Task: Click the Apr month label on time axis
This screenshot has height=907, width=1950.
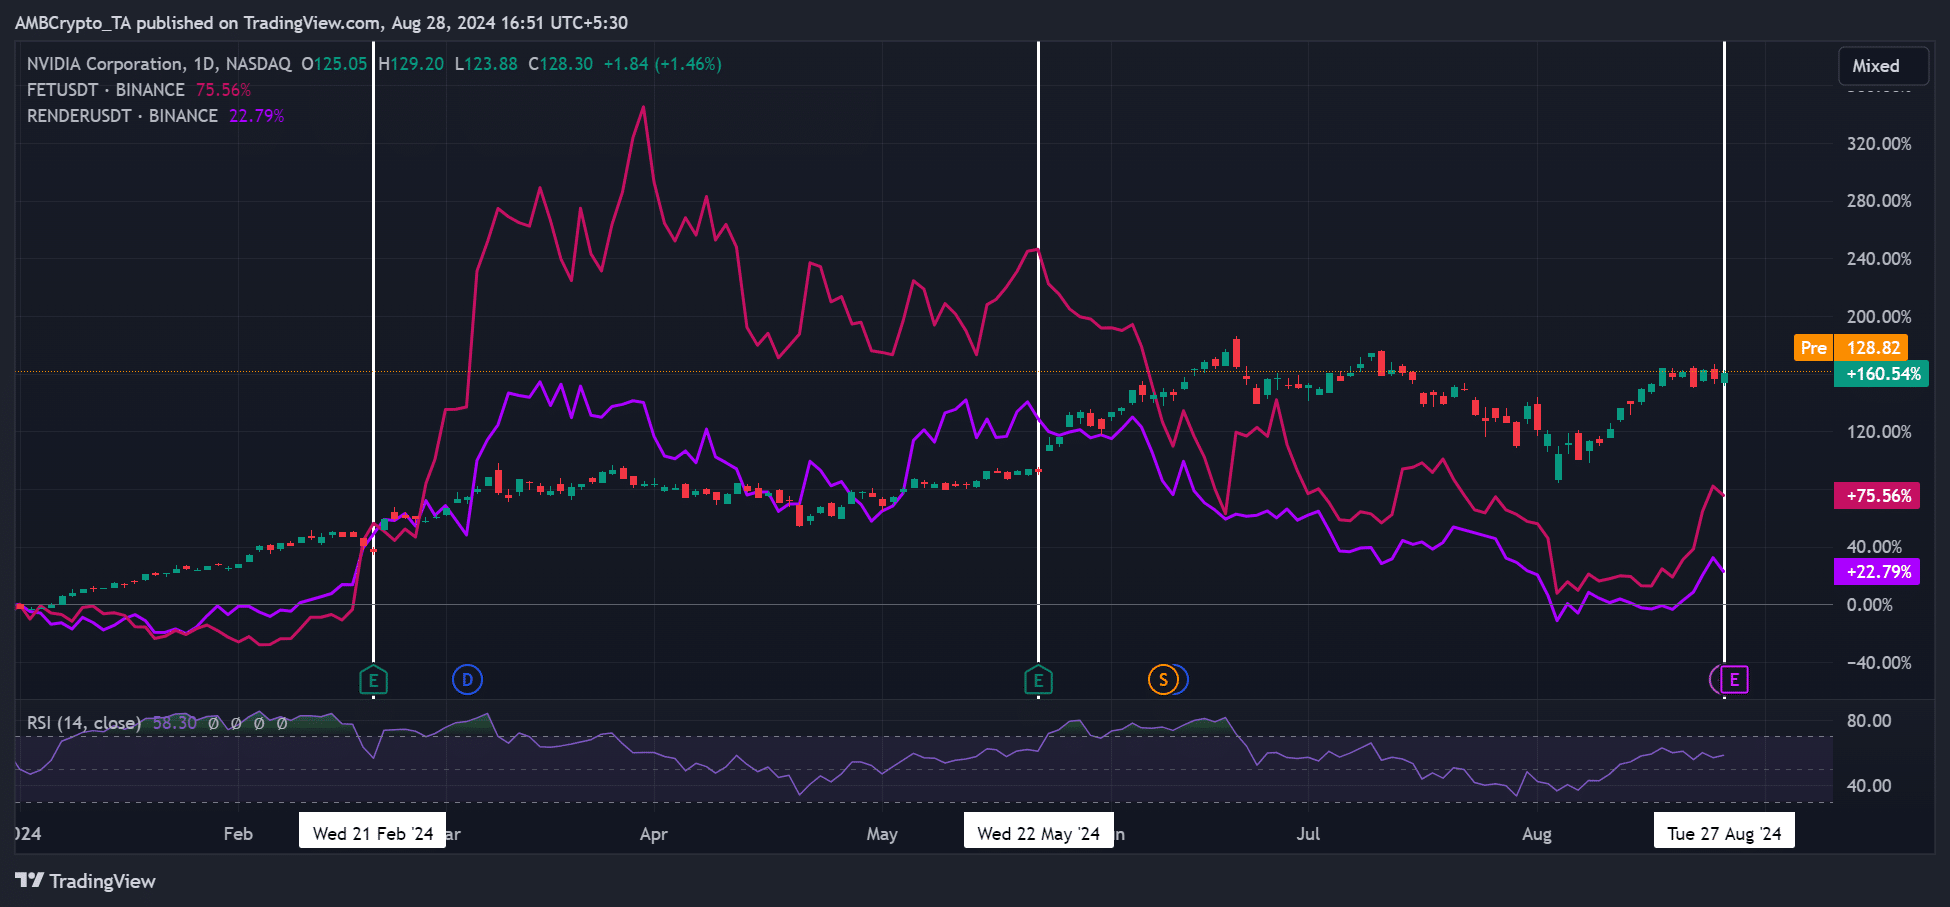Action: pyautogui.click(x=654, y=834)
